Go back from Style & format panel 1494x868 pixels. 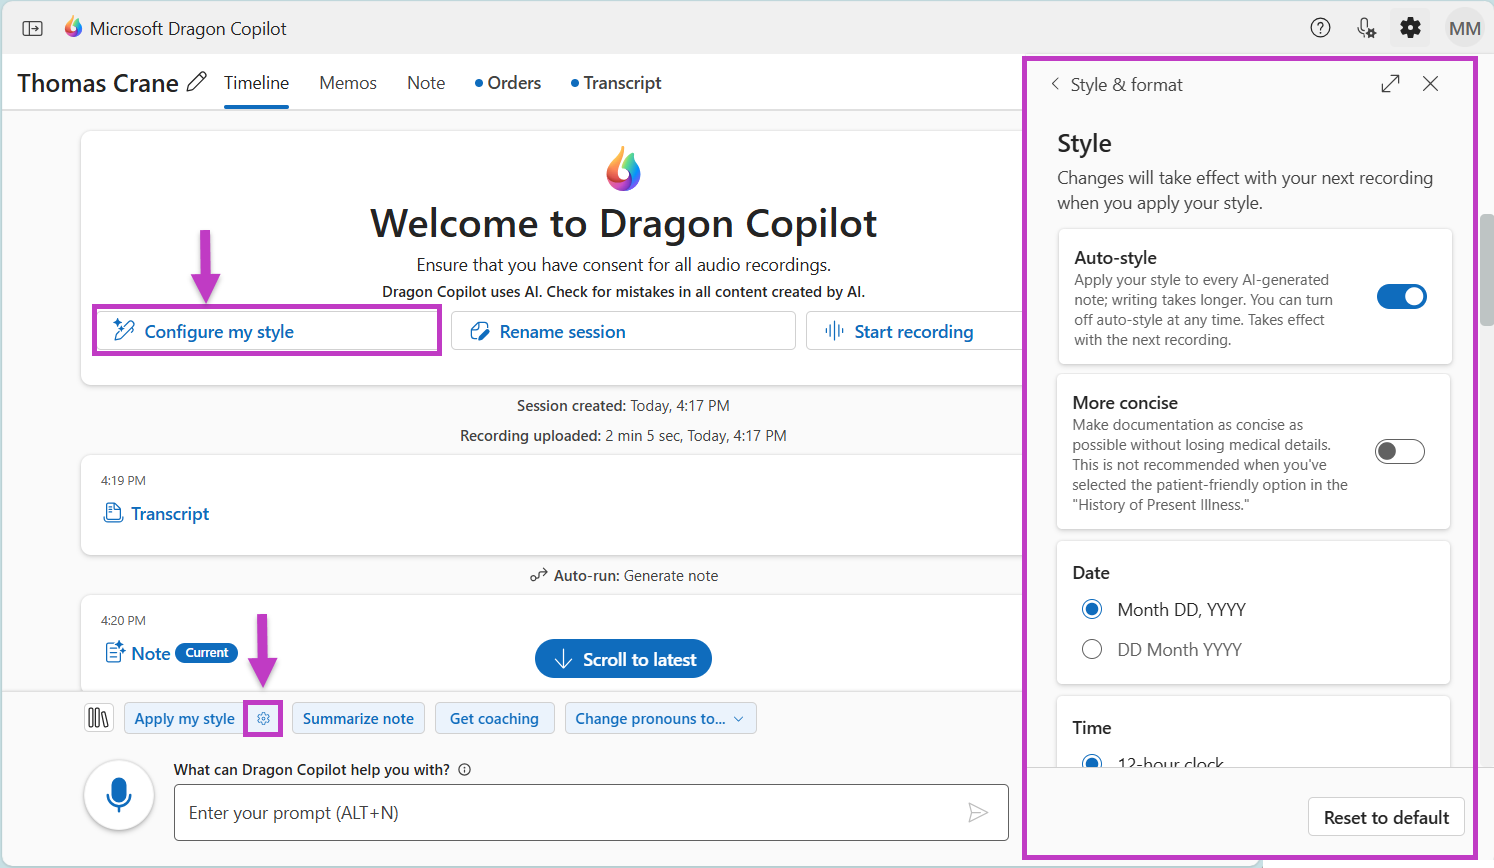(x=1055, y=84)
